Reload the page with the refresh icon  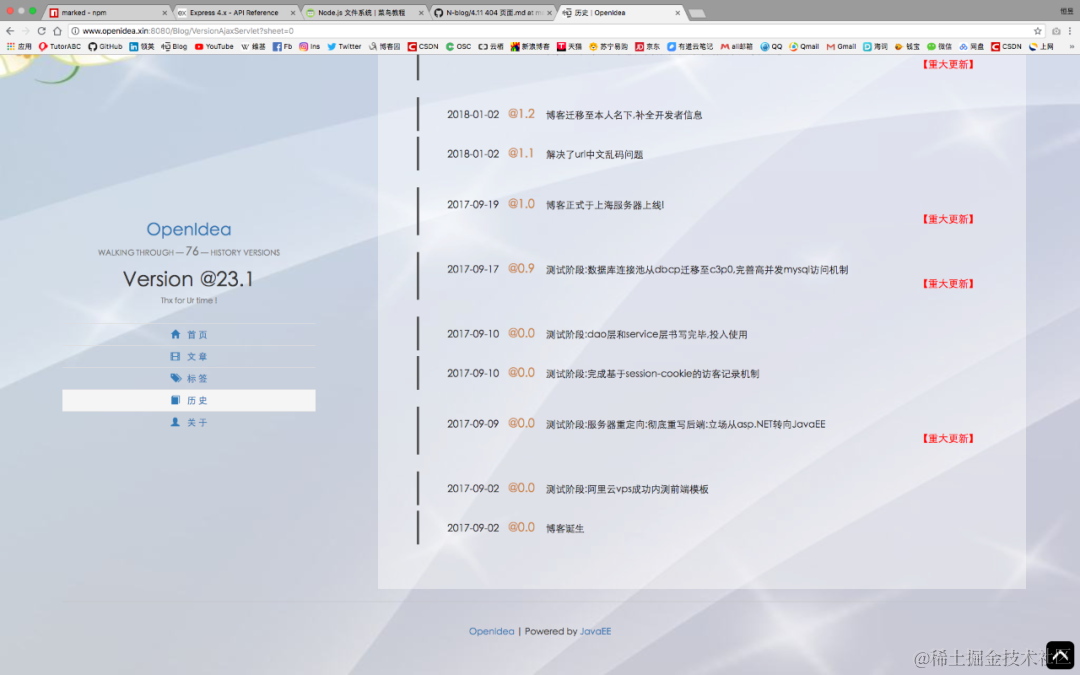[41, 31]
